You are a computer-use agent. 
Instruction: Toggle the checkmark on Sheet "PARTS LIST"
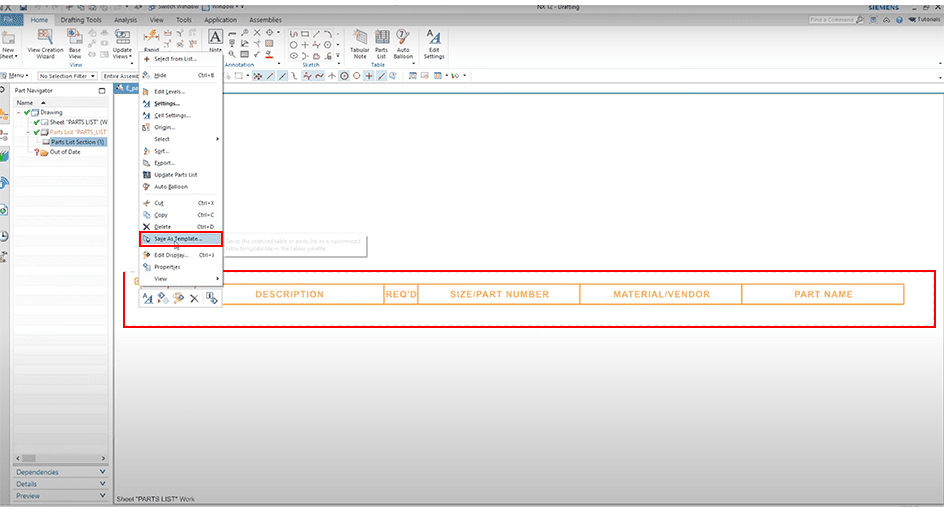37,122
